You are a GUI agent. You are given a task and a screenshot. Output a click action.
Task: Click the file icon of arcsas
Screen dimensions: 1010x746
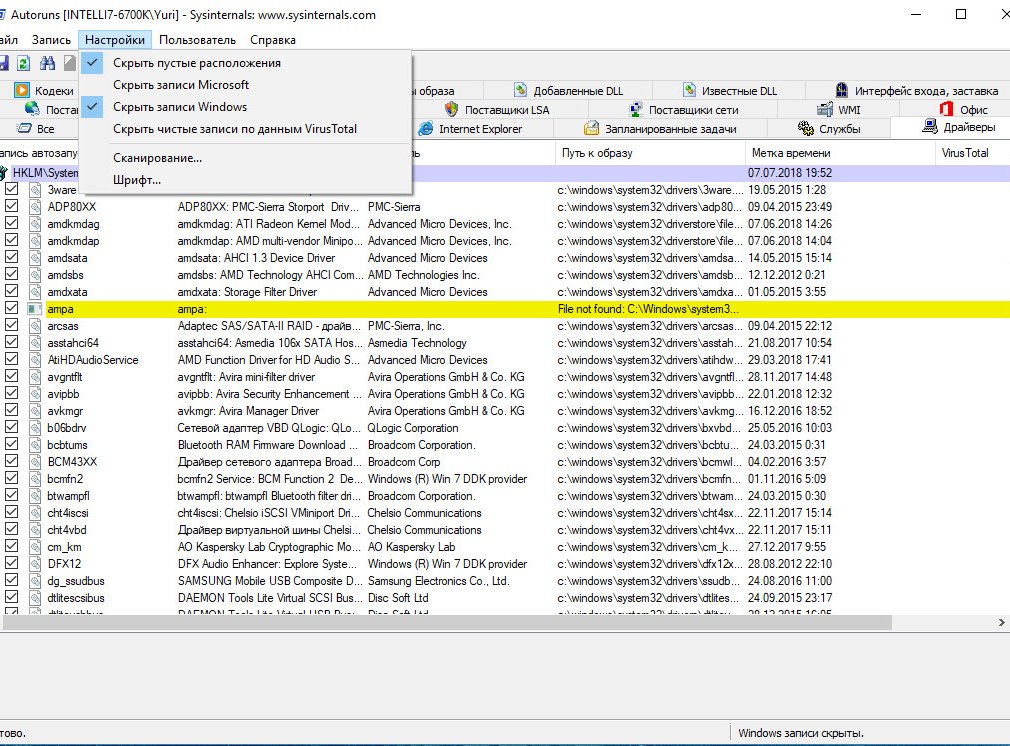click(35, 326)
